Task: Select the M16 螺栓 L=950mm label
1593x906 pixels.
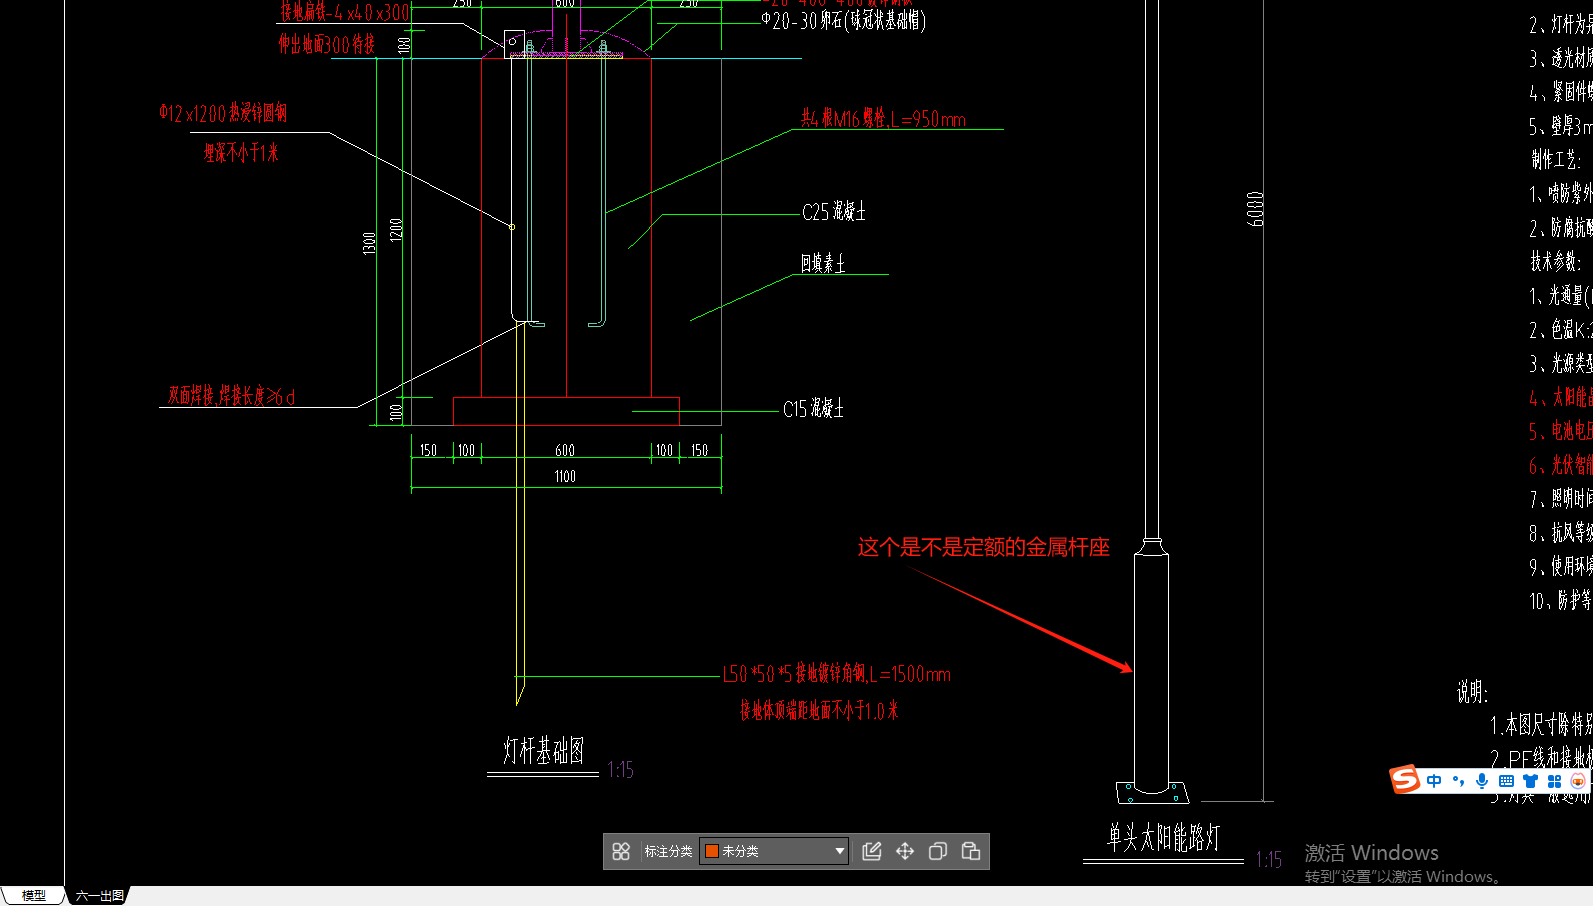Action: click(883, 118)
